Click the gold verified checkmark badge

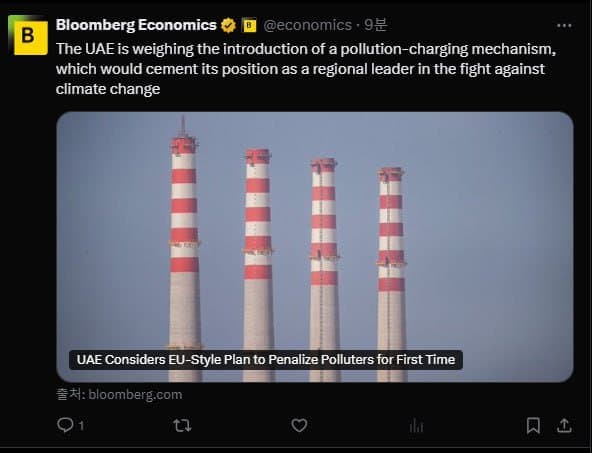pos(228,26)
